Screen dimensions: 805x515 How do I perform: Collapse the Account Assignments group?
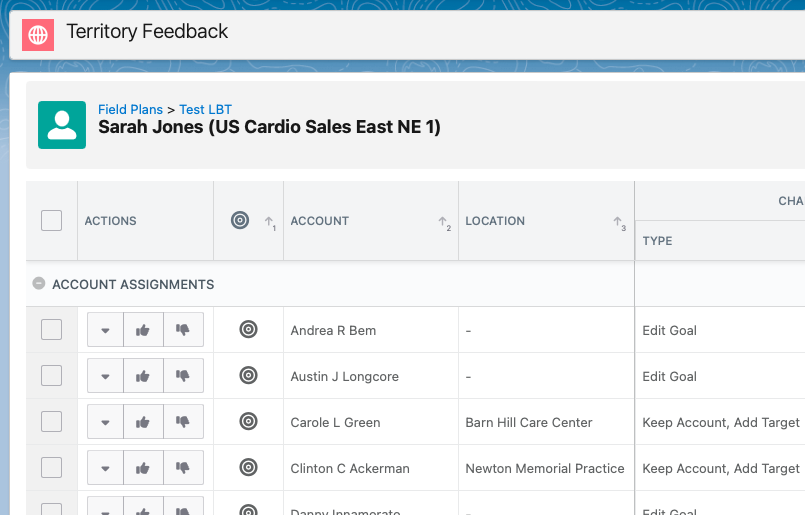(x=39, y=284)
